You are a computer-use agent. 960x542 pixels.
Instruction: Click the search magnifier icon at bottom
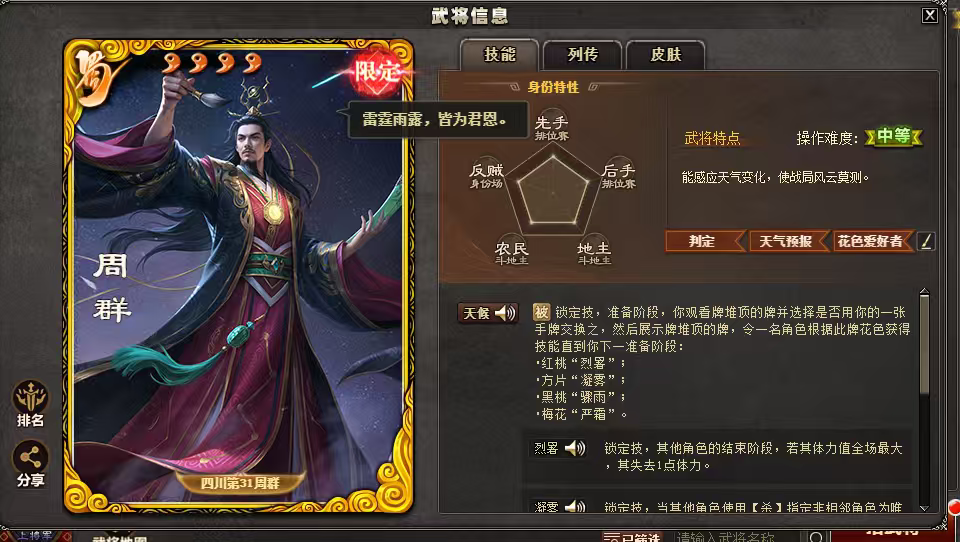816,537
